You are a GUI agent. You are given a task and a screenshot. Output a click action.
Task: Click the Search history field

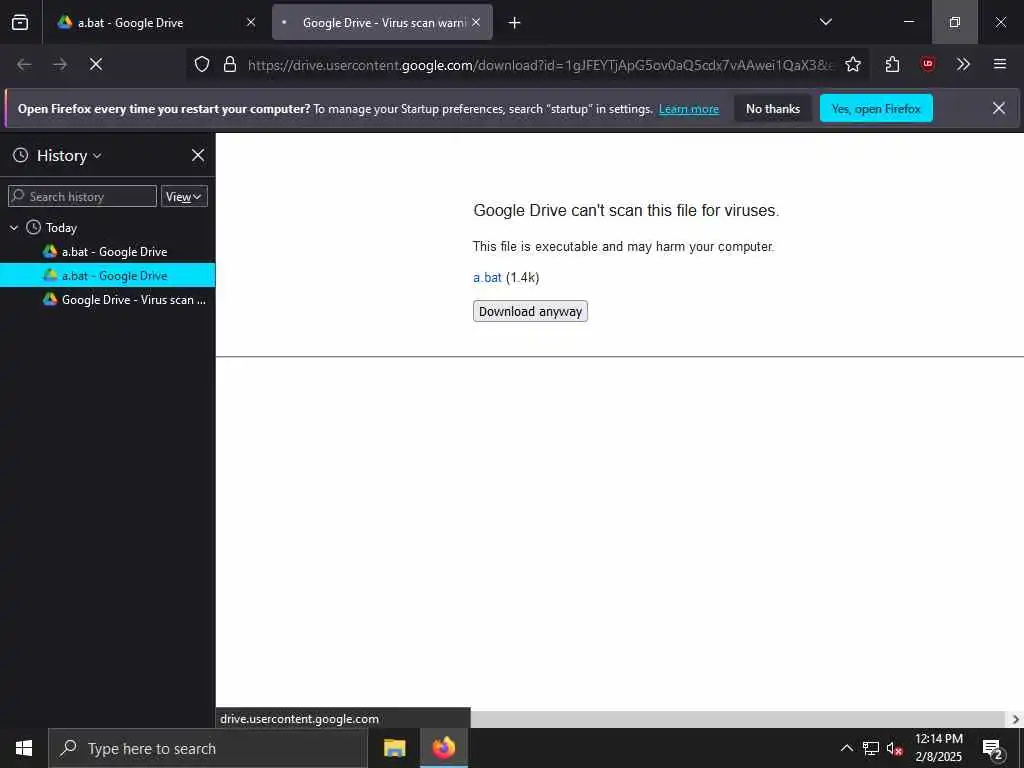pos(82,197)
